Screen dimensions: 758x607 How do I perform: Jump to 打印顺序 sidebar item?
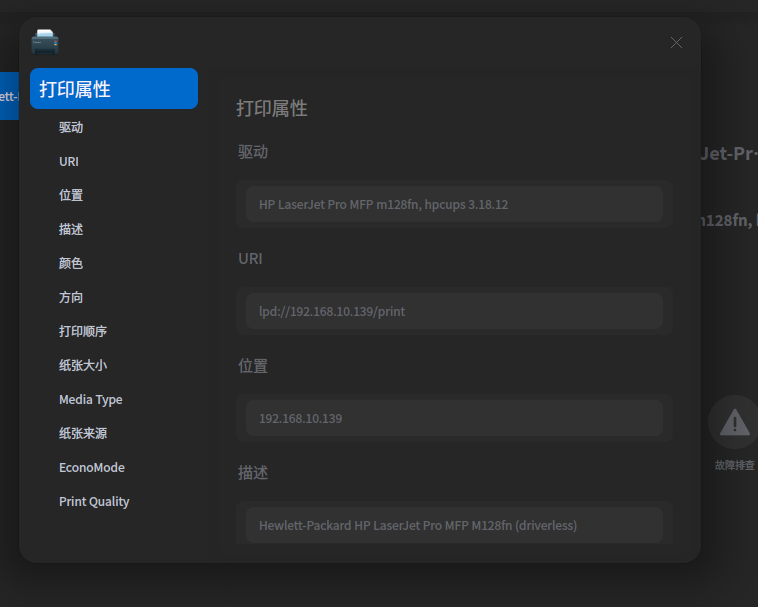click(83, 332)
